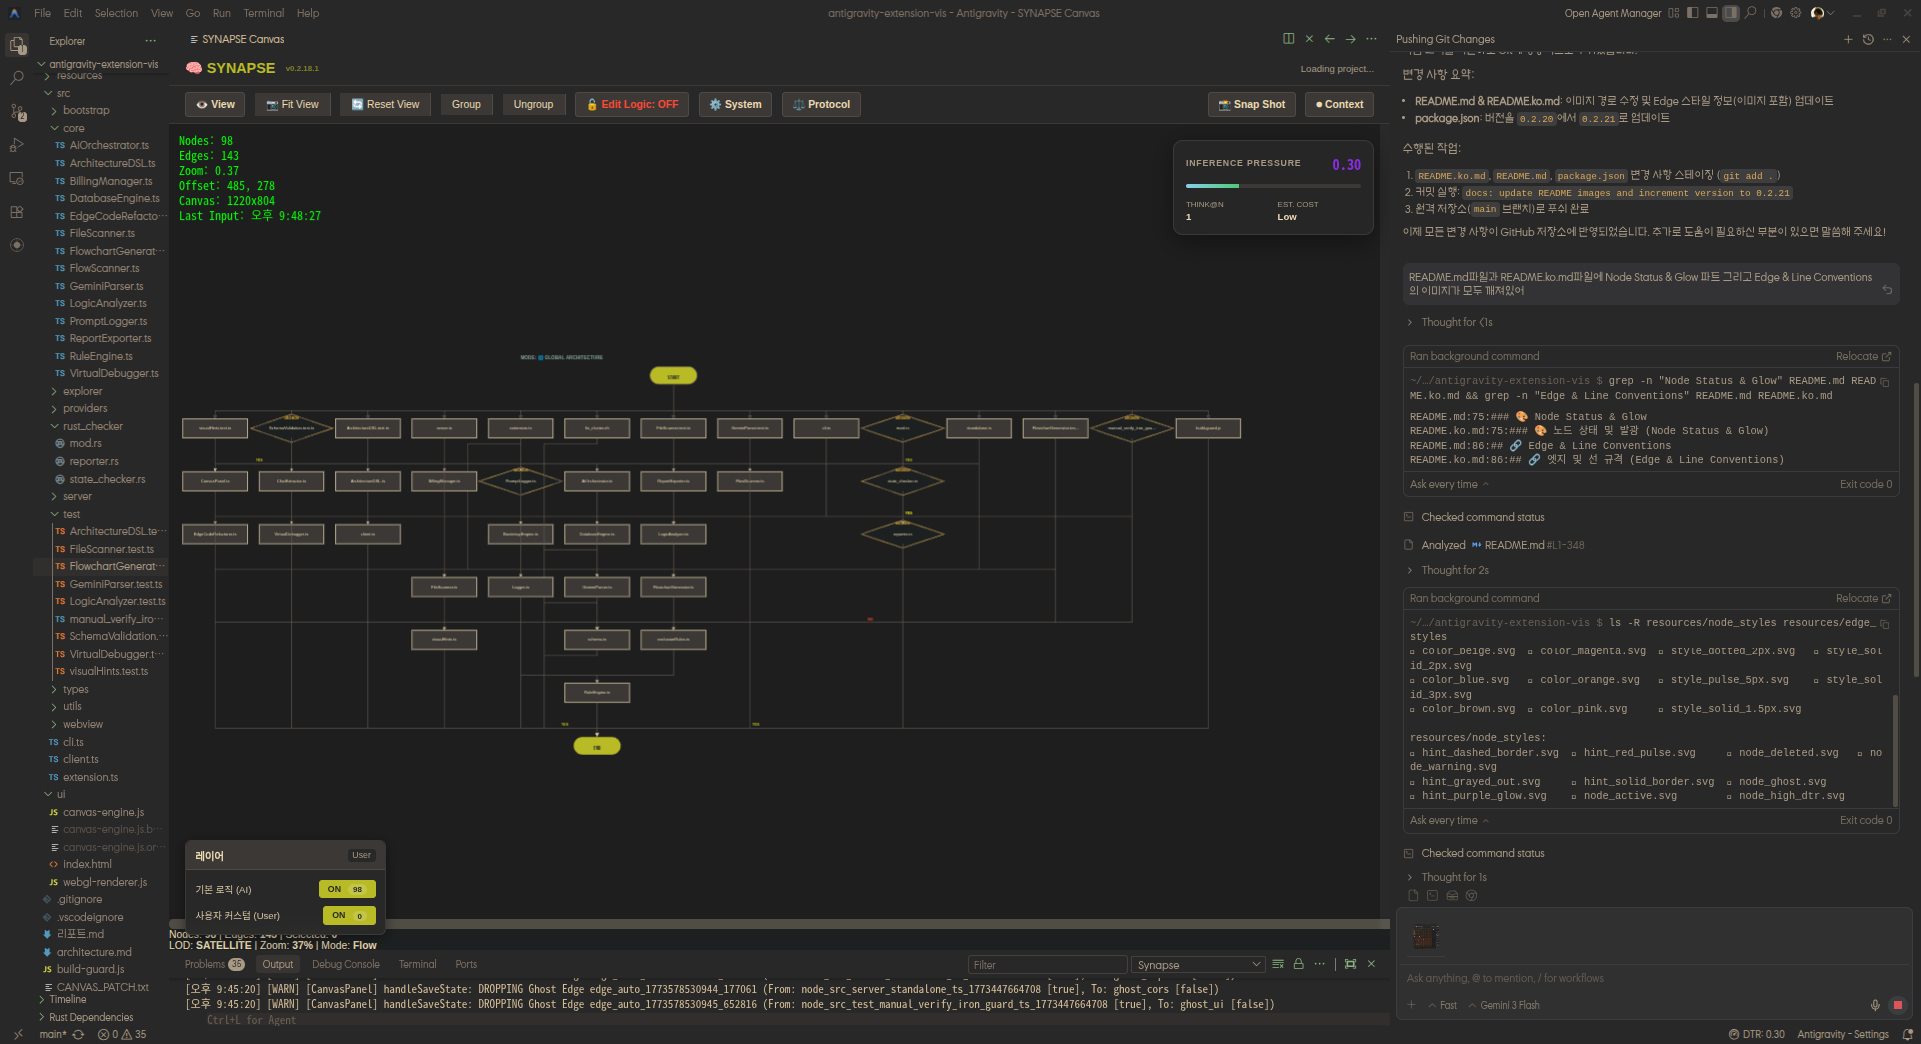This screenshot has height=1044, width=1921.
Task: Click the Search magnifier in activity bar
Action: (x=17, y=77)
